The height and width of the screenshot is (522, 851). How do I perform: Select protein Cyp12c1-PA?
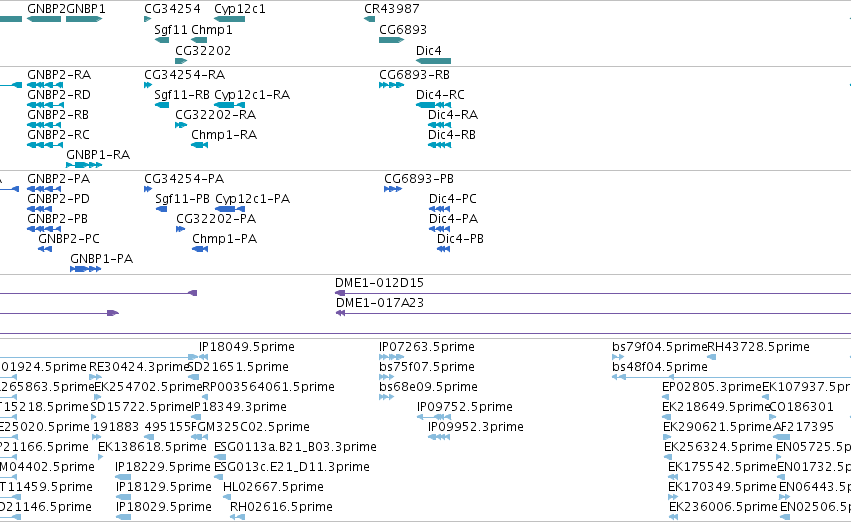[x=252, y=199]
